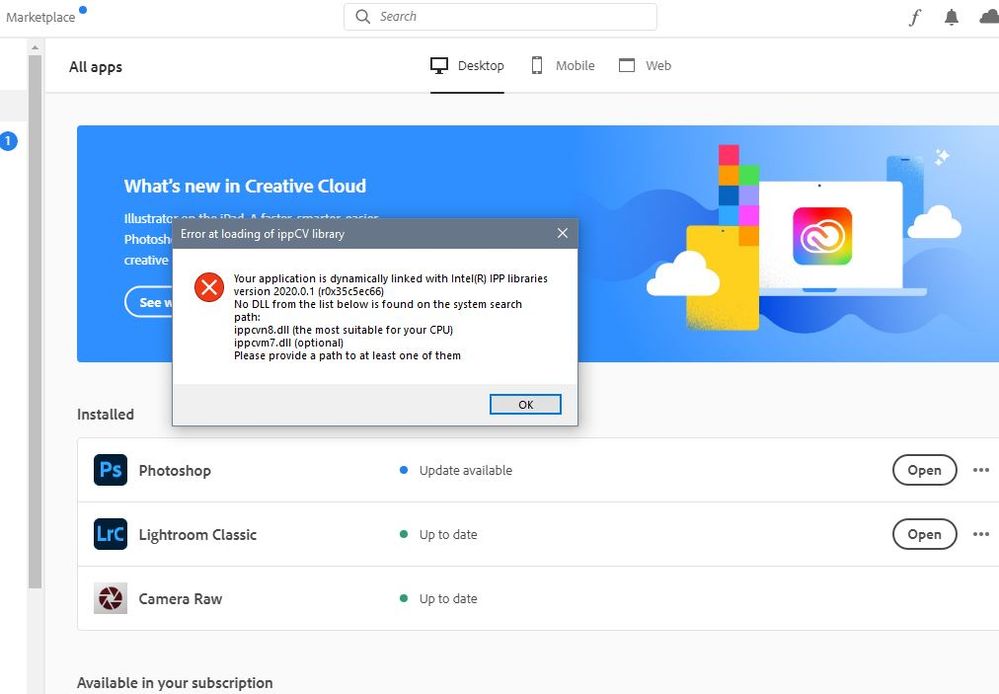Screen dimensions: 999x694
Task: Click inside the Search field
Action: (x=500, y=17)
